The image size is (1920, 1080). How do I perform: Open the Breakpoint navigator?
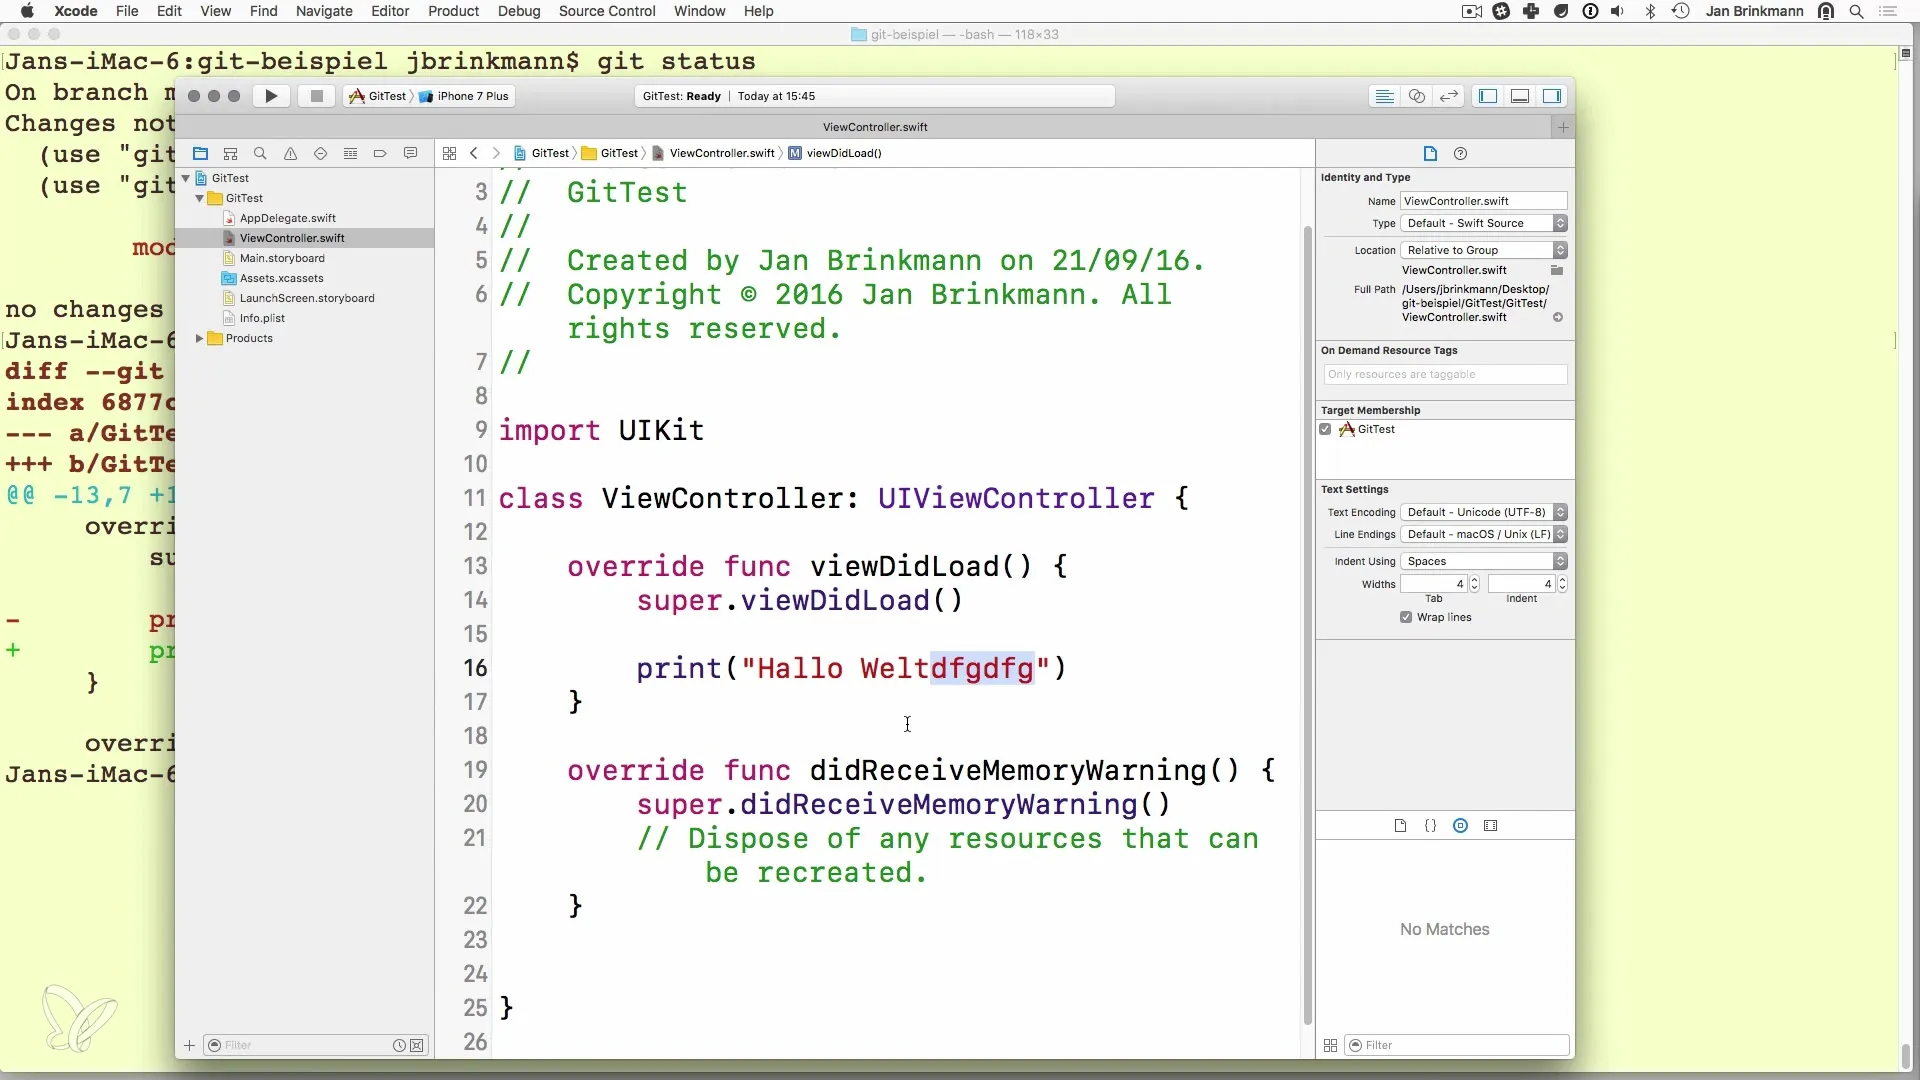[380, 153]
